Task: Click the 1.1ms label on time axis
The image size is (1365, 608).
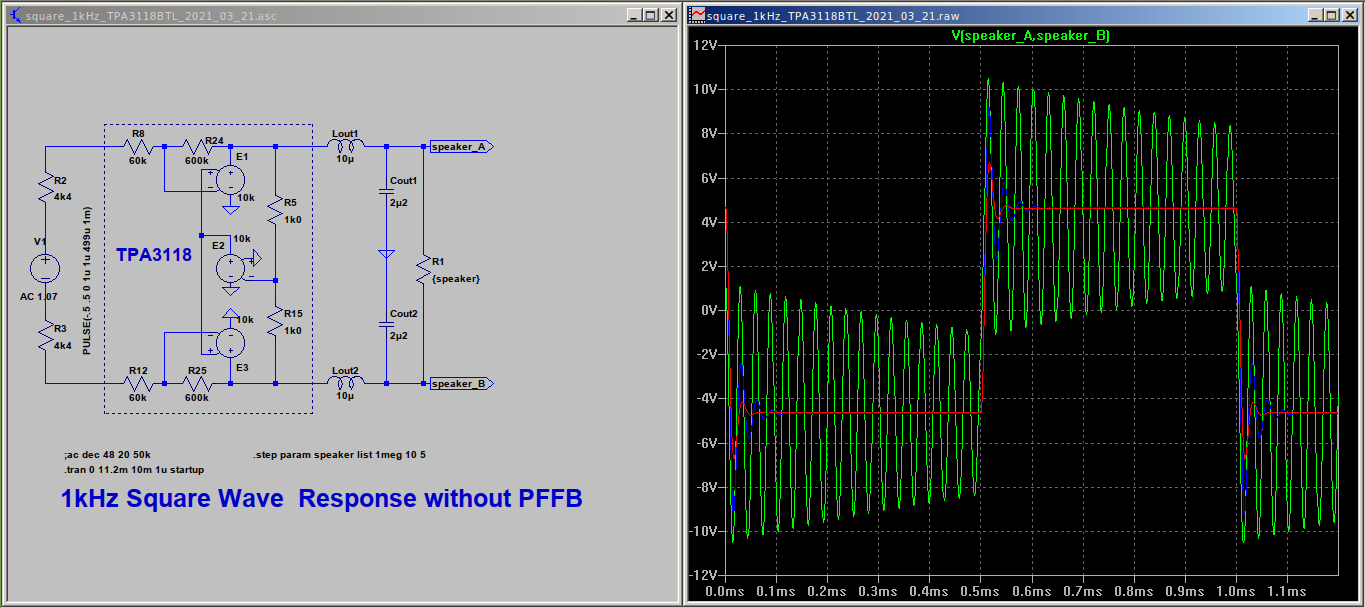Action: tap(1287, 592)
